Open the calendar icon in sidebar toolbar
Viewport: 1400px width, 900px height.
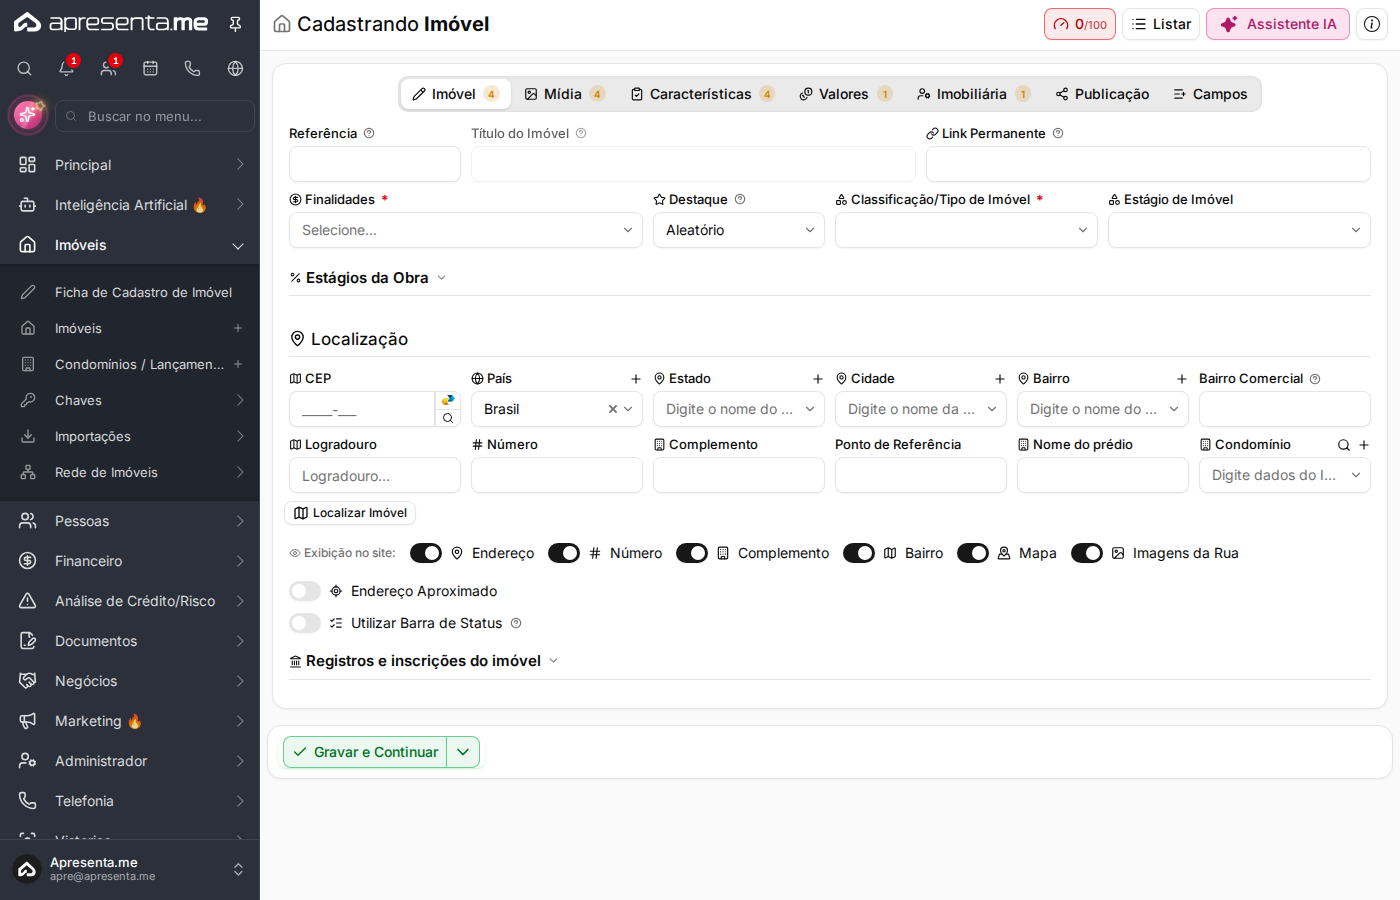coord(150,68)
